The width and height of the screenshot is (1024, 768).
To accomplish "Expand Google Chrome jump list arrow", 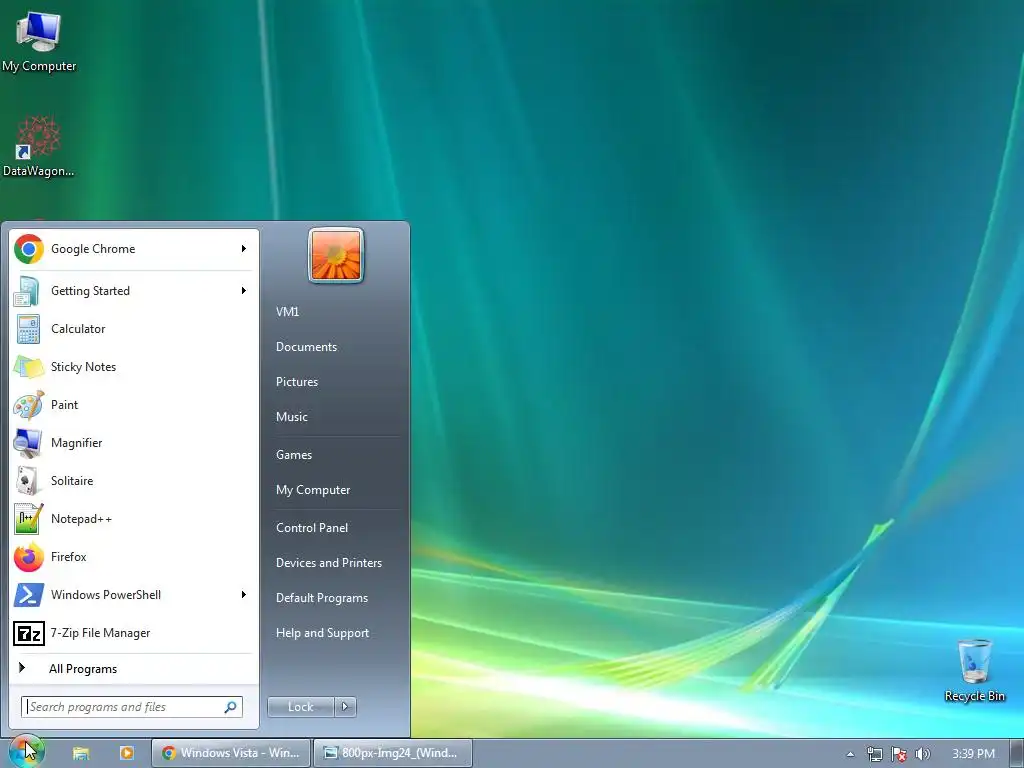I will (244, 249).
